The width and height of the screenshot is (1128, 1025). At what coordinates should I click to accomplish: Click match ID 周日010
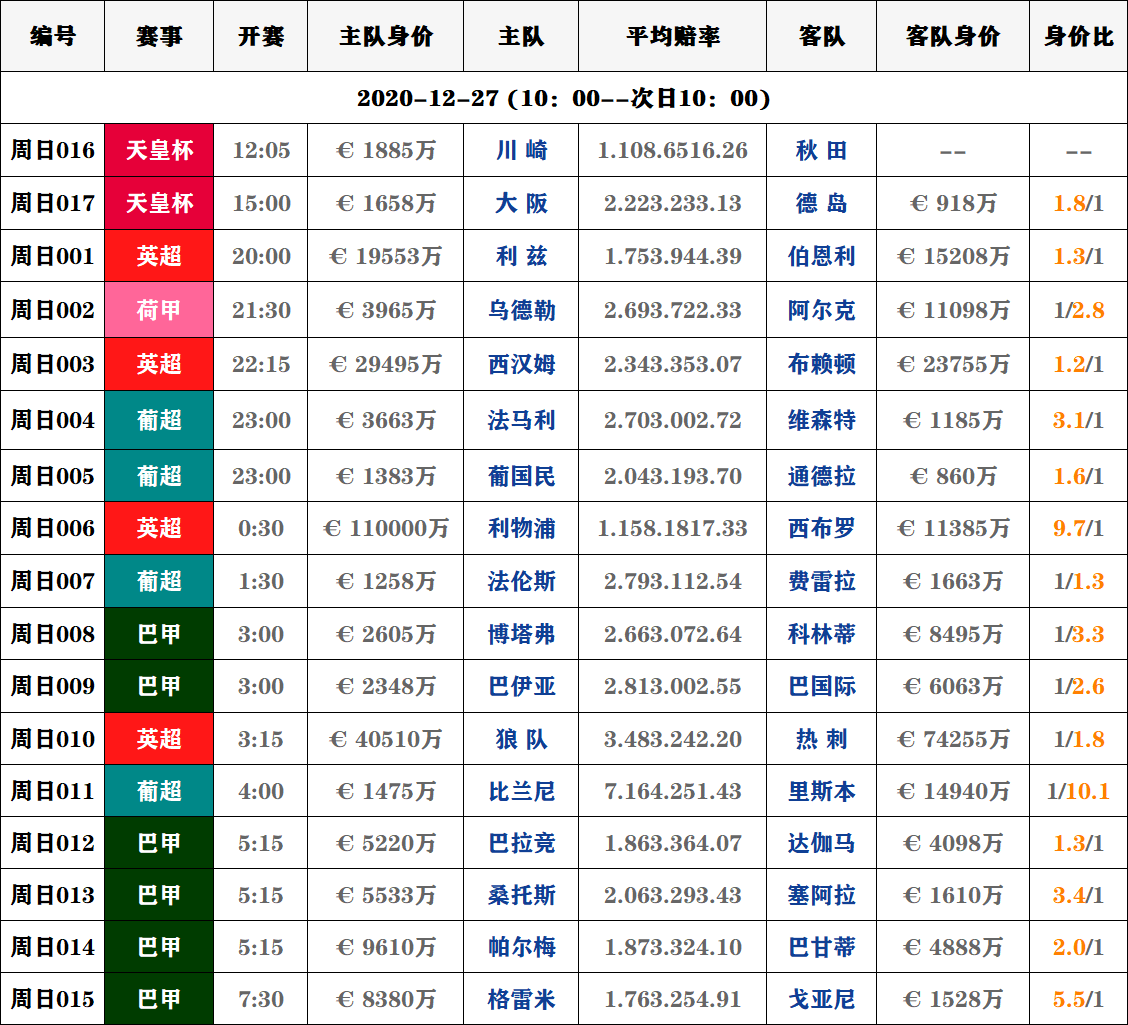53,739
